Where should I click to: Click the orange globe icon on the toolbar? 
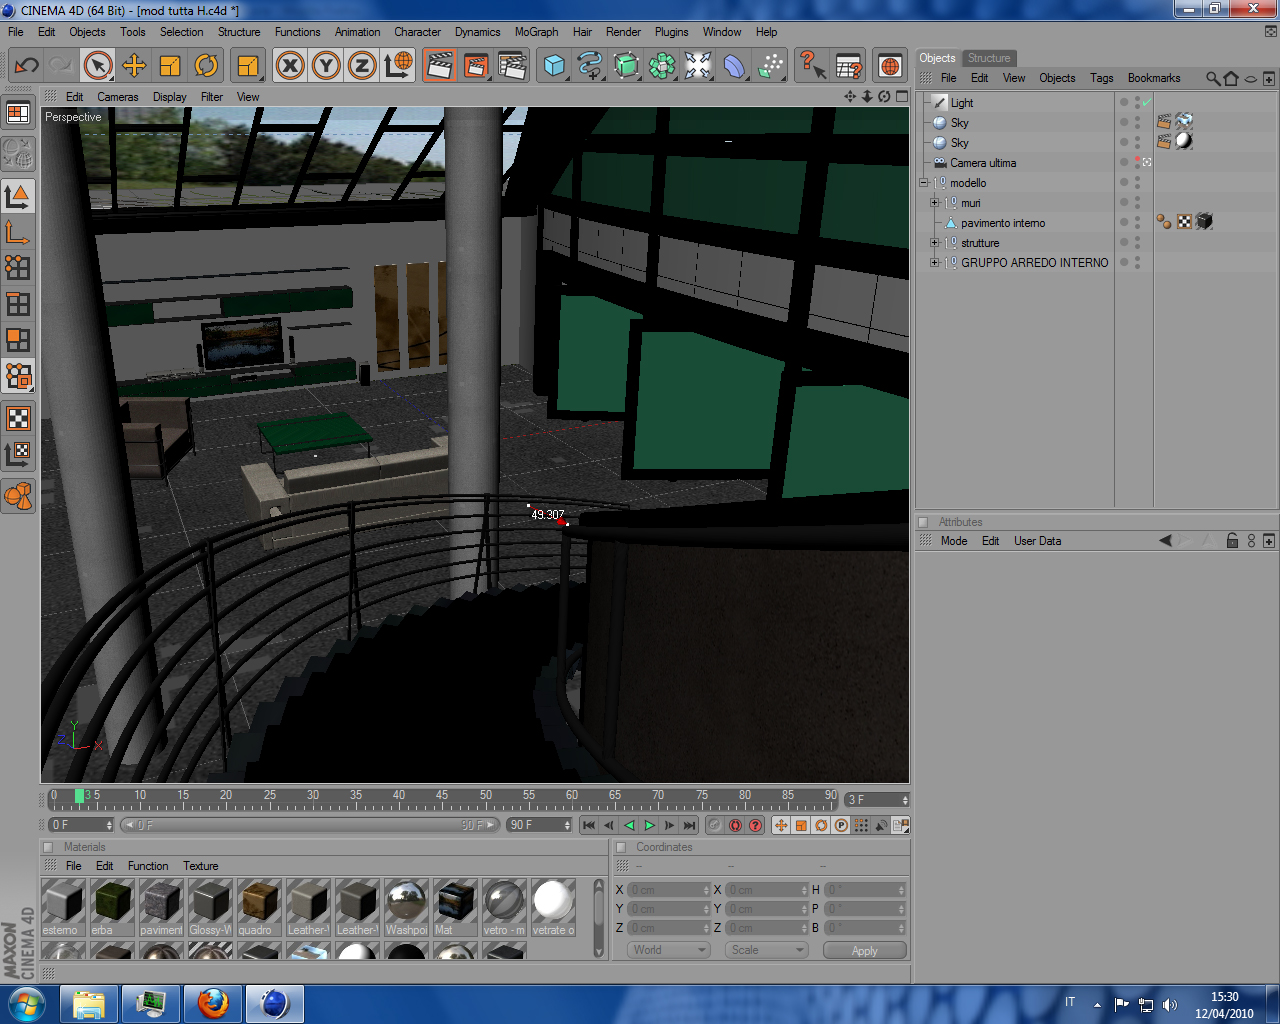889,66
